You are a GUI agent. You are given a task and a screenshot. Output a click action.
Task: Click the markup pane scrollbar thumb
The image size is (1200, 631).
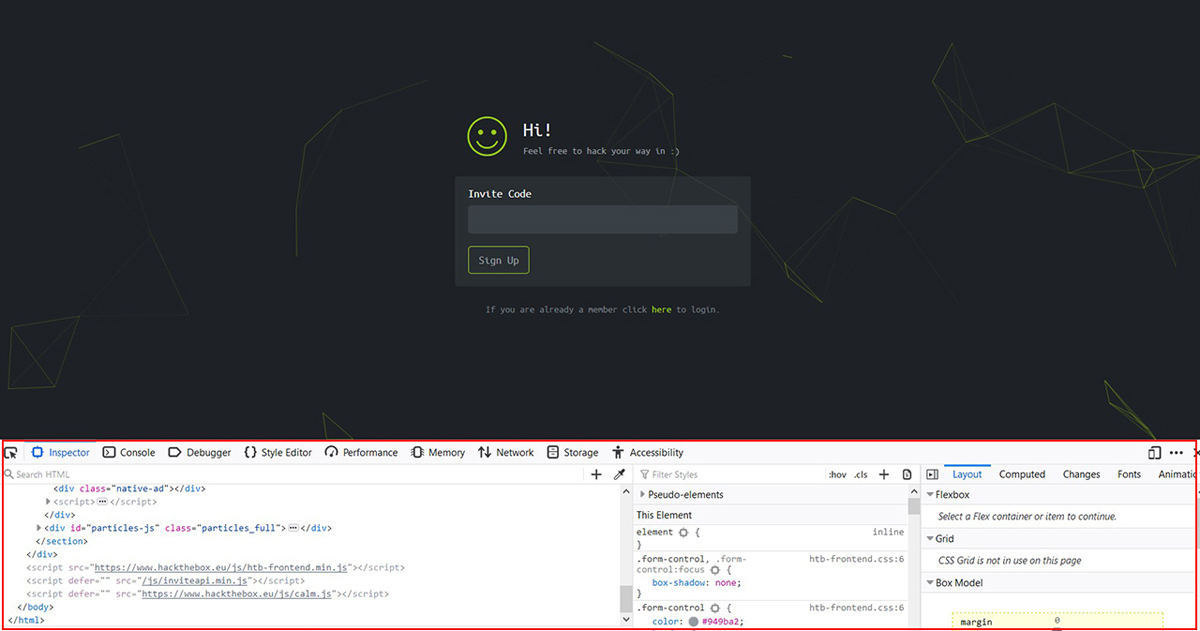[x=626, y=598]
